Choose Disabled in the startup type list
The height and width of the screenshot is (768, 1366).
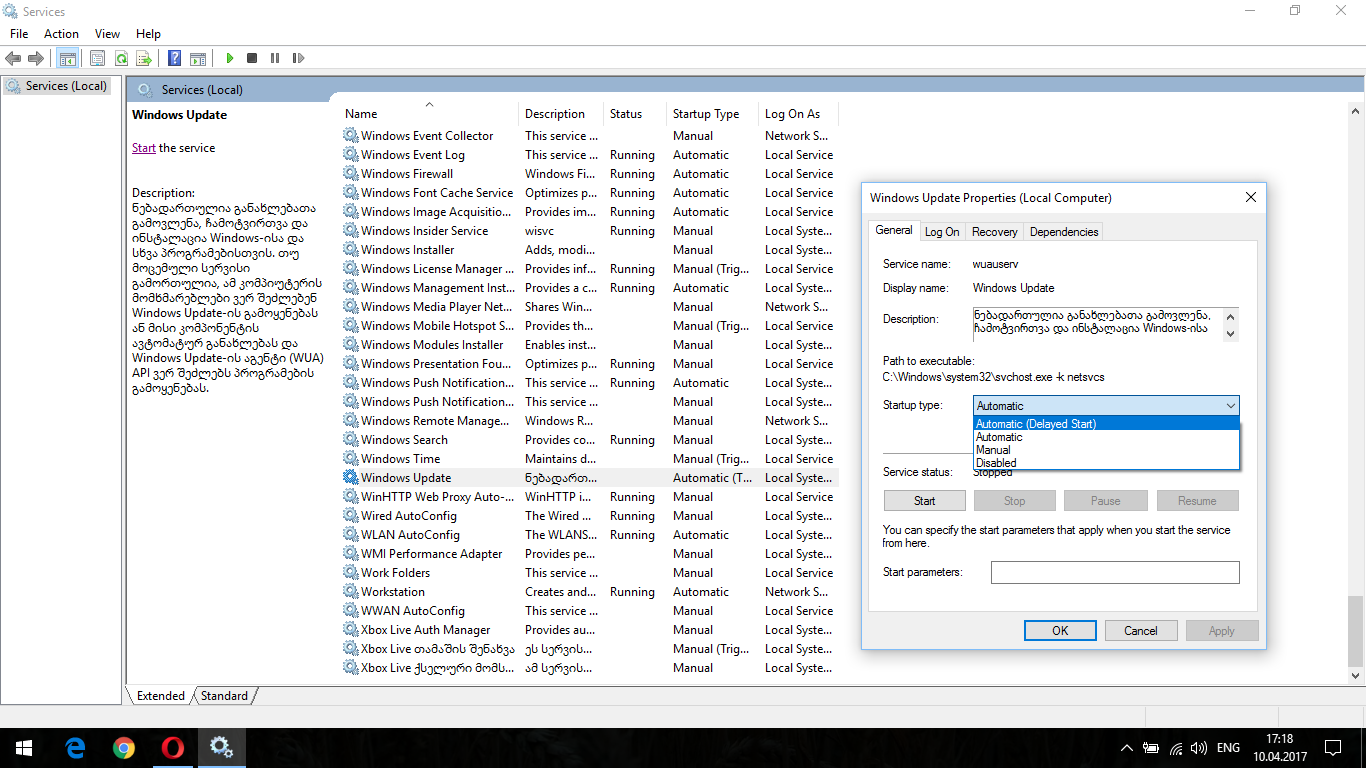[x=996, y=463]
